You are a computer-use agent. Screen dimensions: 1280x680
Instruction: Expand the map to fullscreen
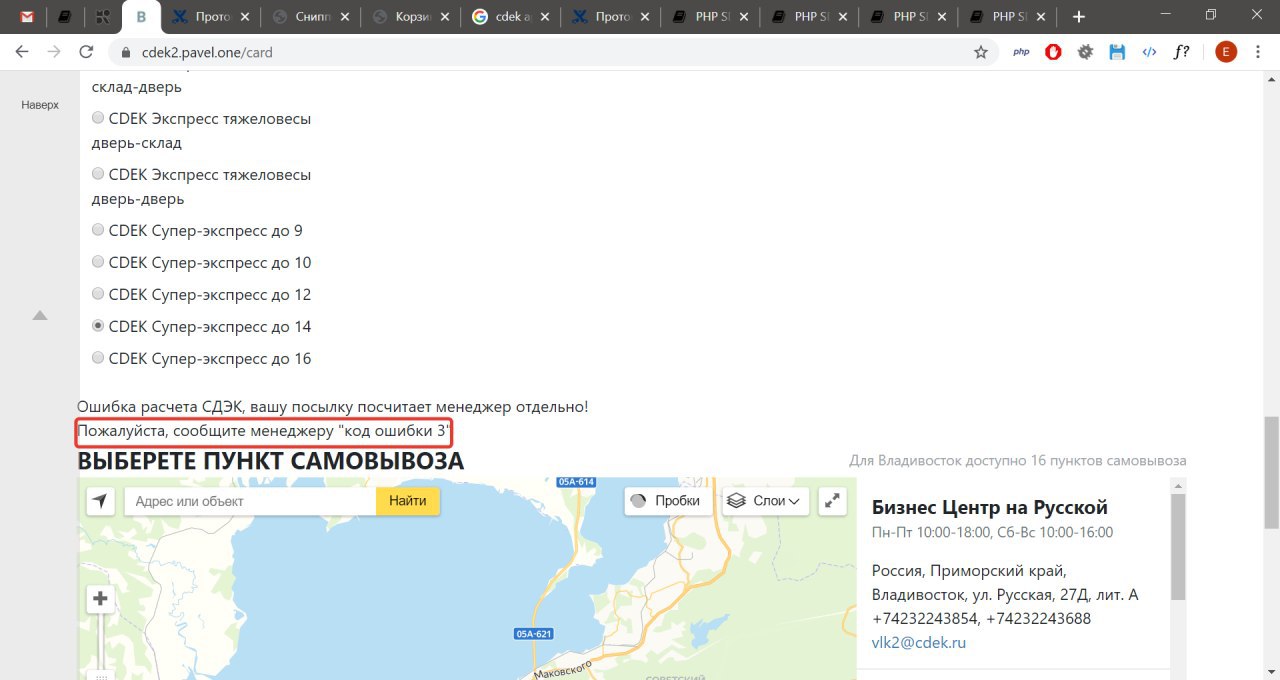point(833,501)
